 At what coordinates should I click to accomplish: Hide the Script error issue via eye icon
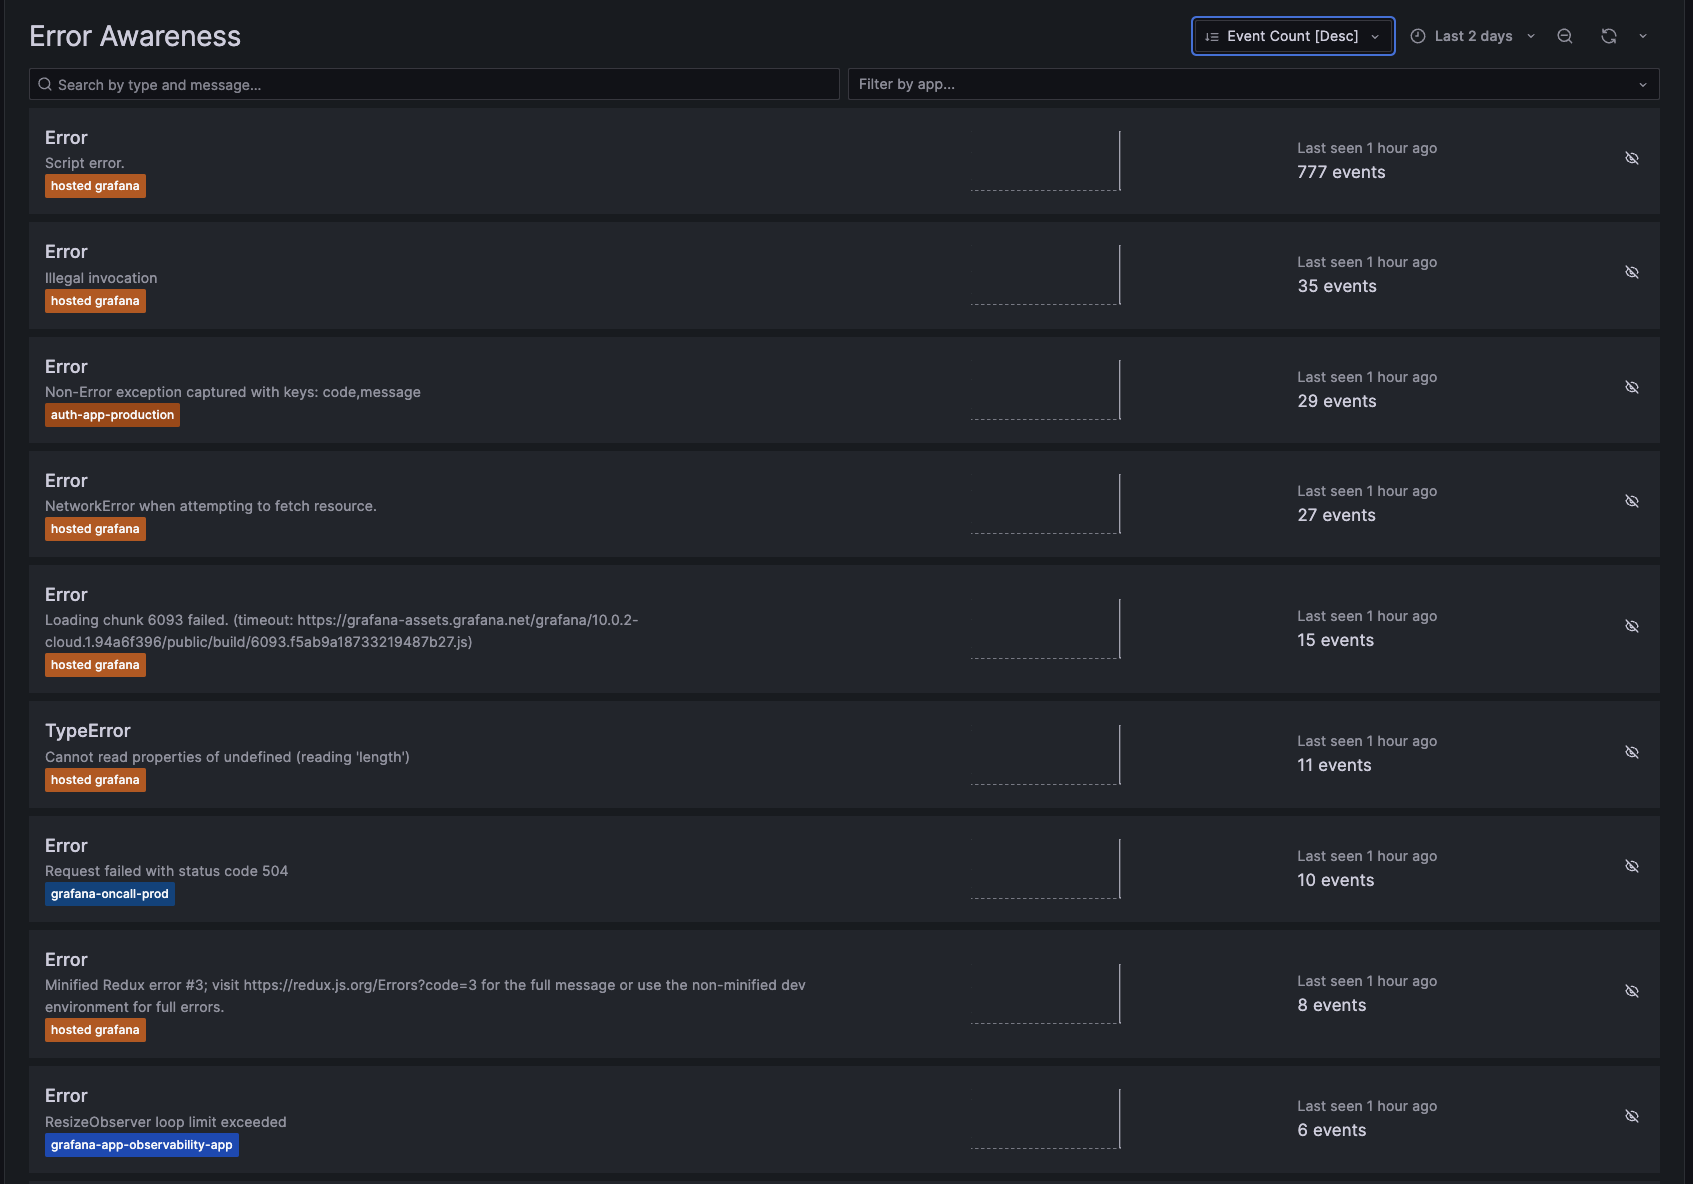[x=1632, y=158]
